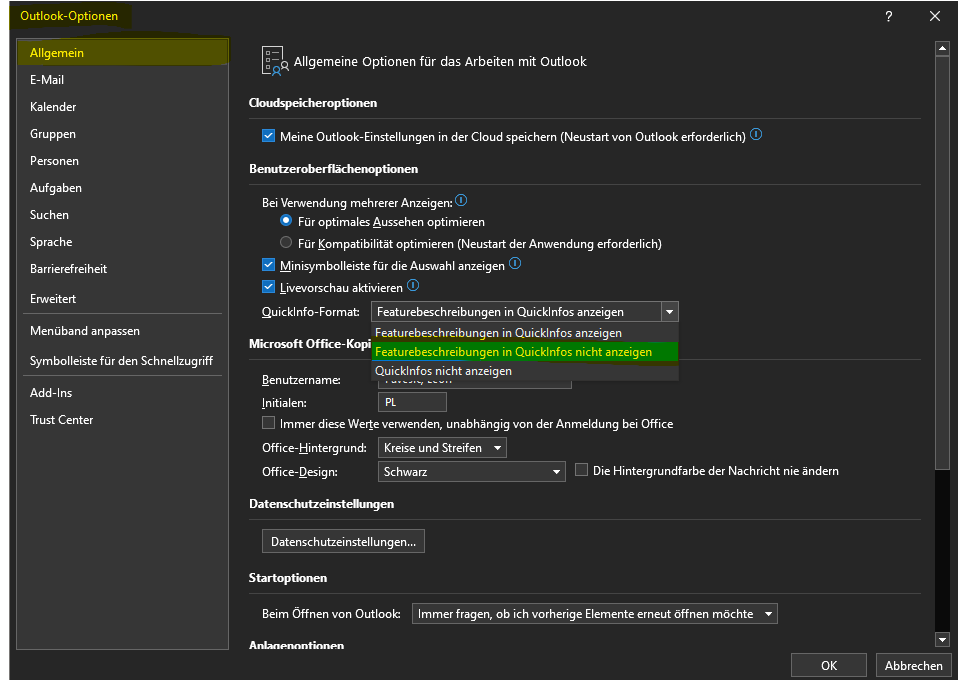Image resolution: width=958 pixels, height=680 pixels.
Task: Click the 'Datenschutzeinstellungen...' button
Action: (343, 541)
